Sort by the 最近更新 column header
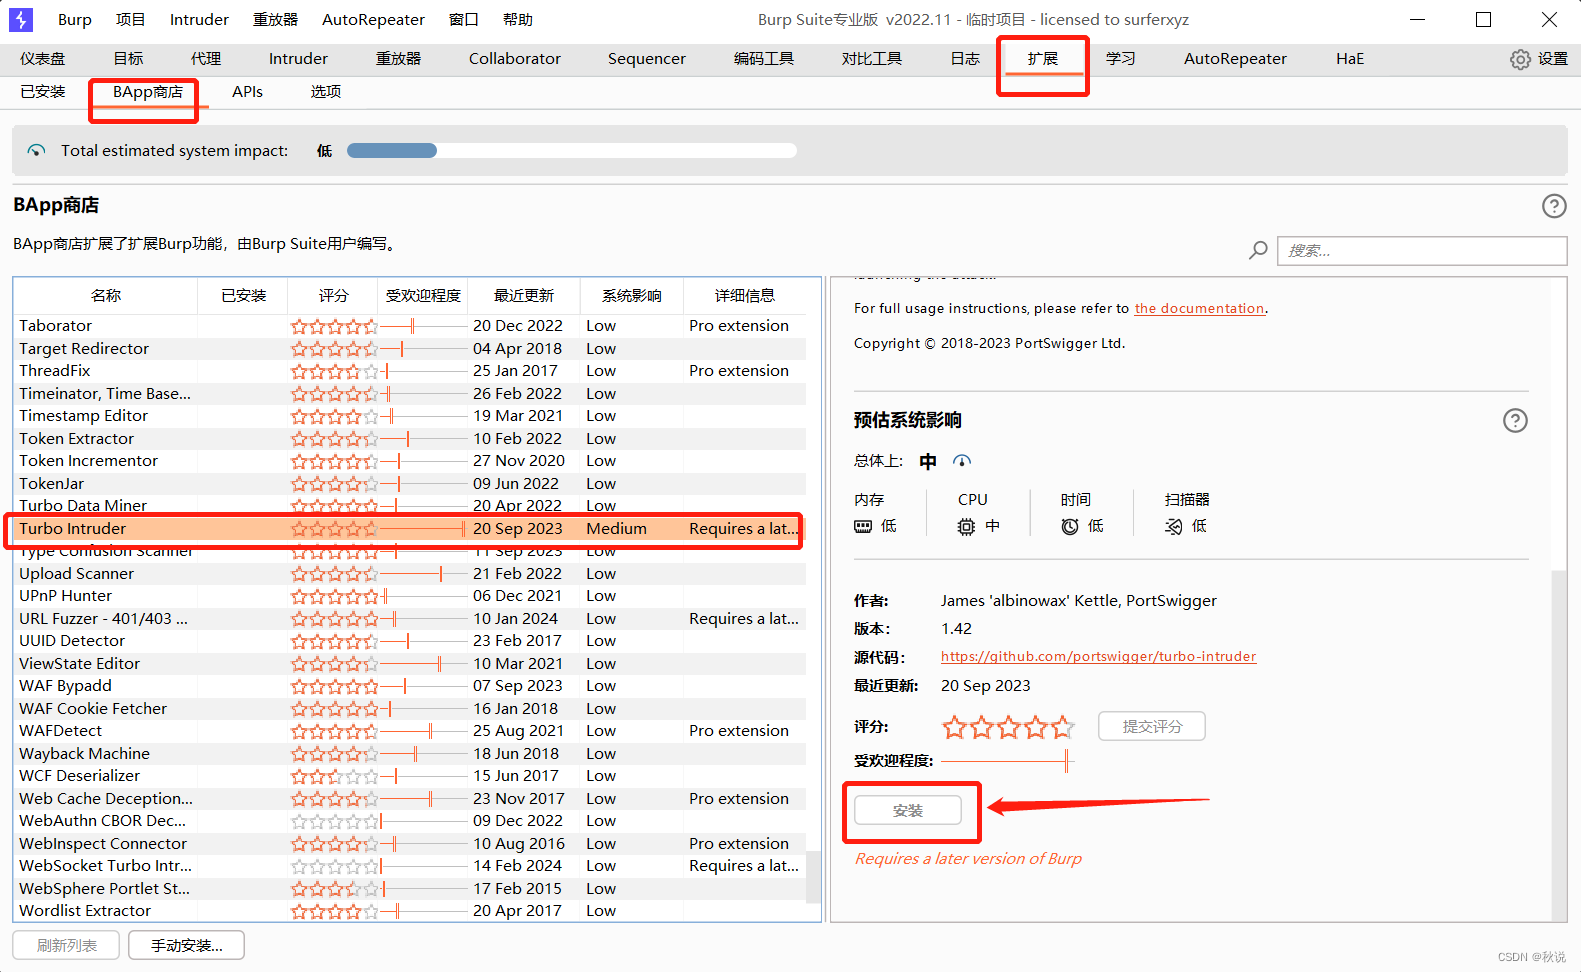 tap(524, 295)
